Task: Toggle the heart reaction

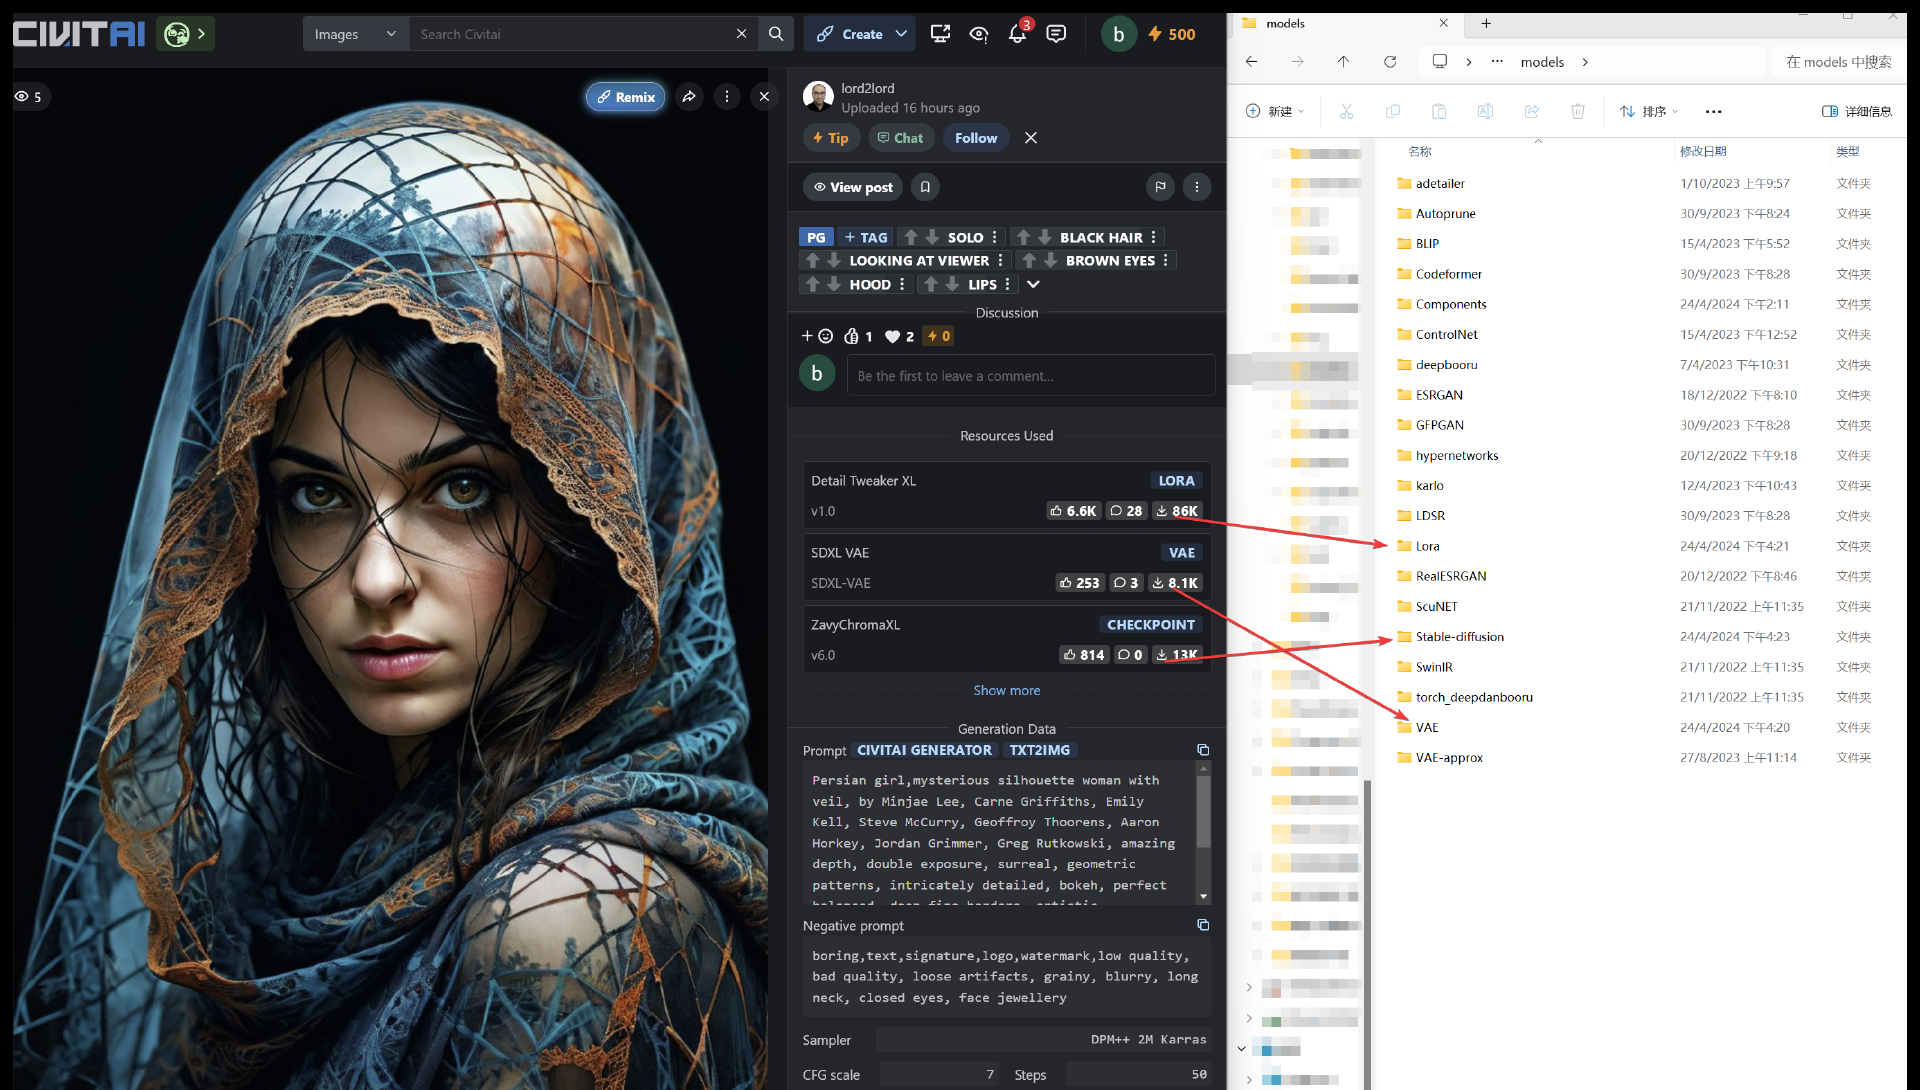Action: click(x=899, y=336)
